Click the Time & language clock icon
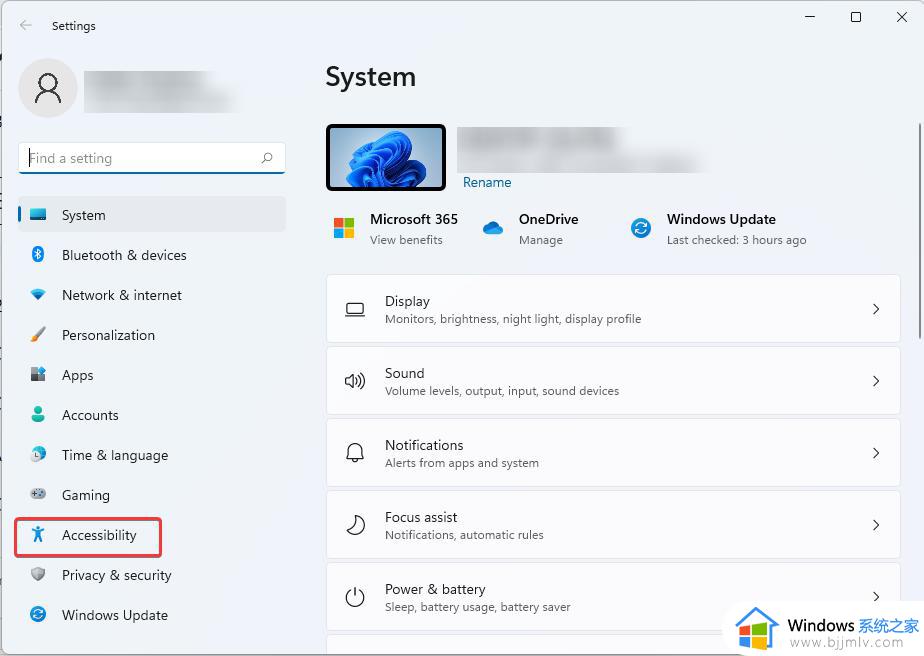 click(38, 454)
